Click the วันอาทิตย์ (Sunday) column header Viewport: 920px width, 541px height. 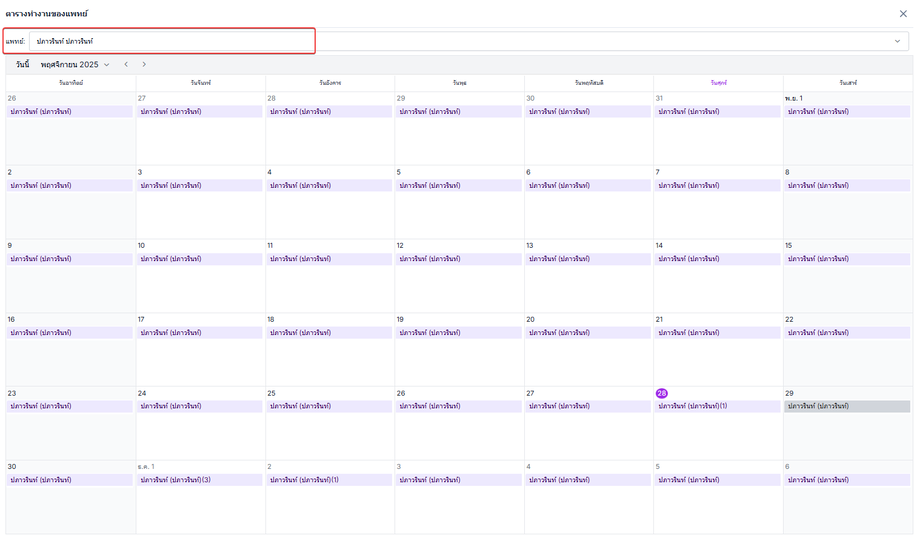pos(71,81)
